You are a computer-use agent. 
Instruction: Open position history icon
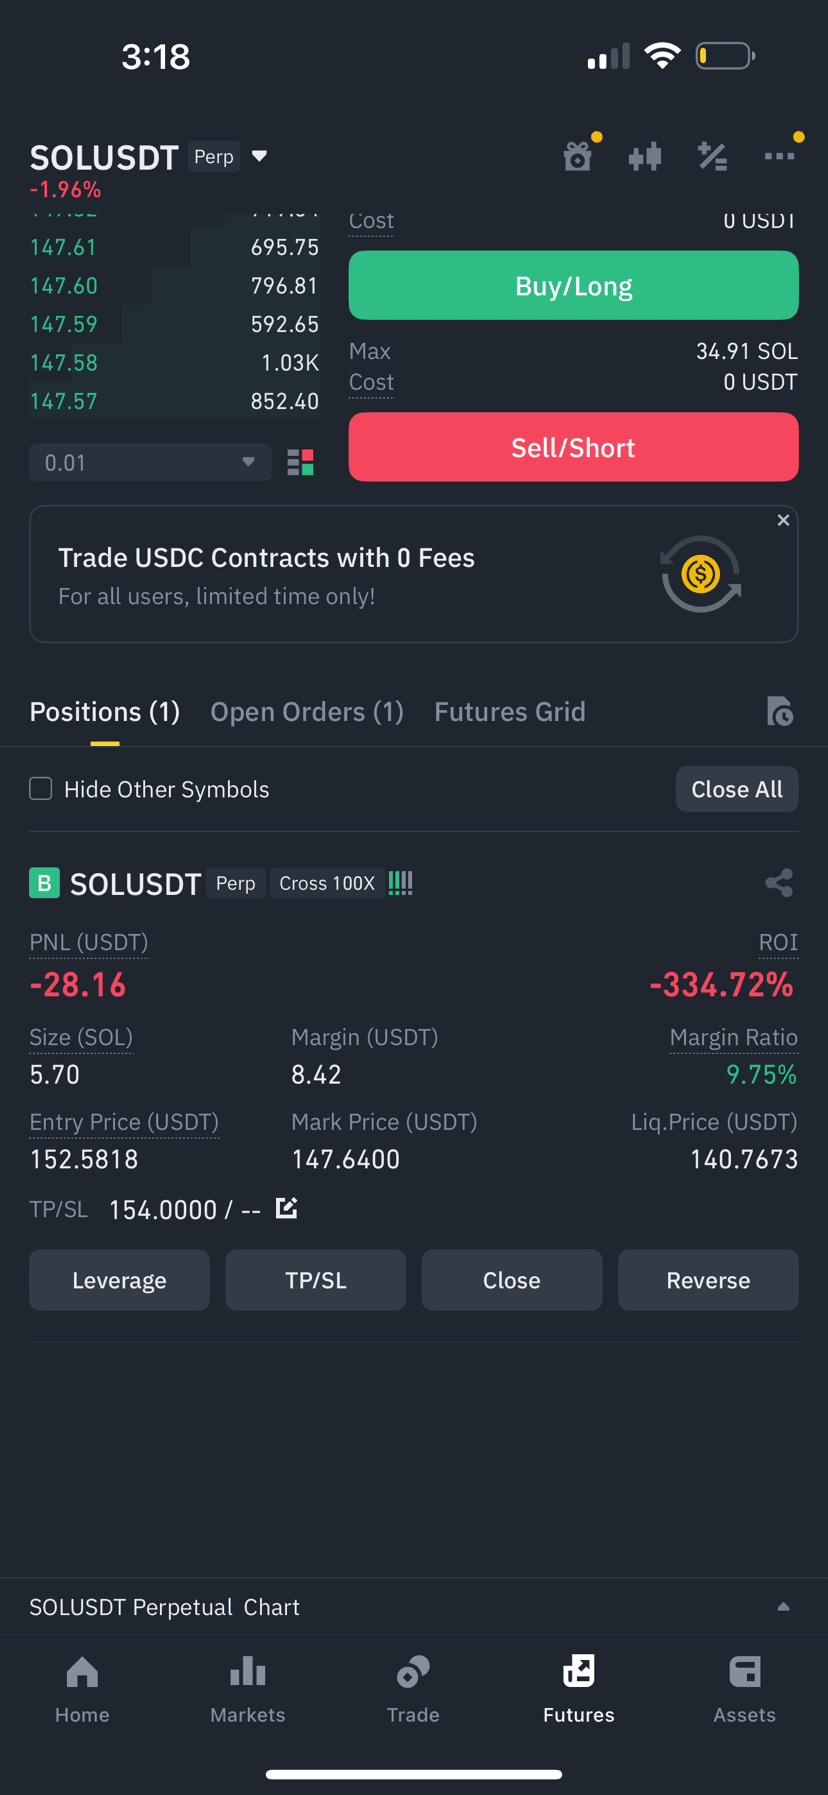point(780,712)
